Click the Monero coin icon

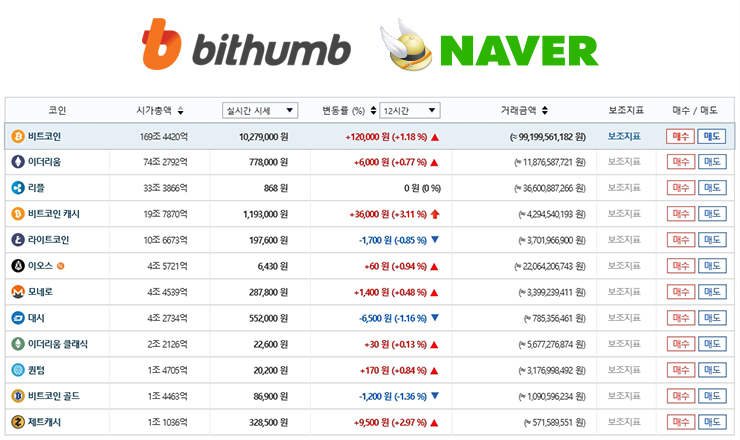tap(18, 292)
